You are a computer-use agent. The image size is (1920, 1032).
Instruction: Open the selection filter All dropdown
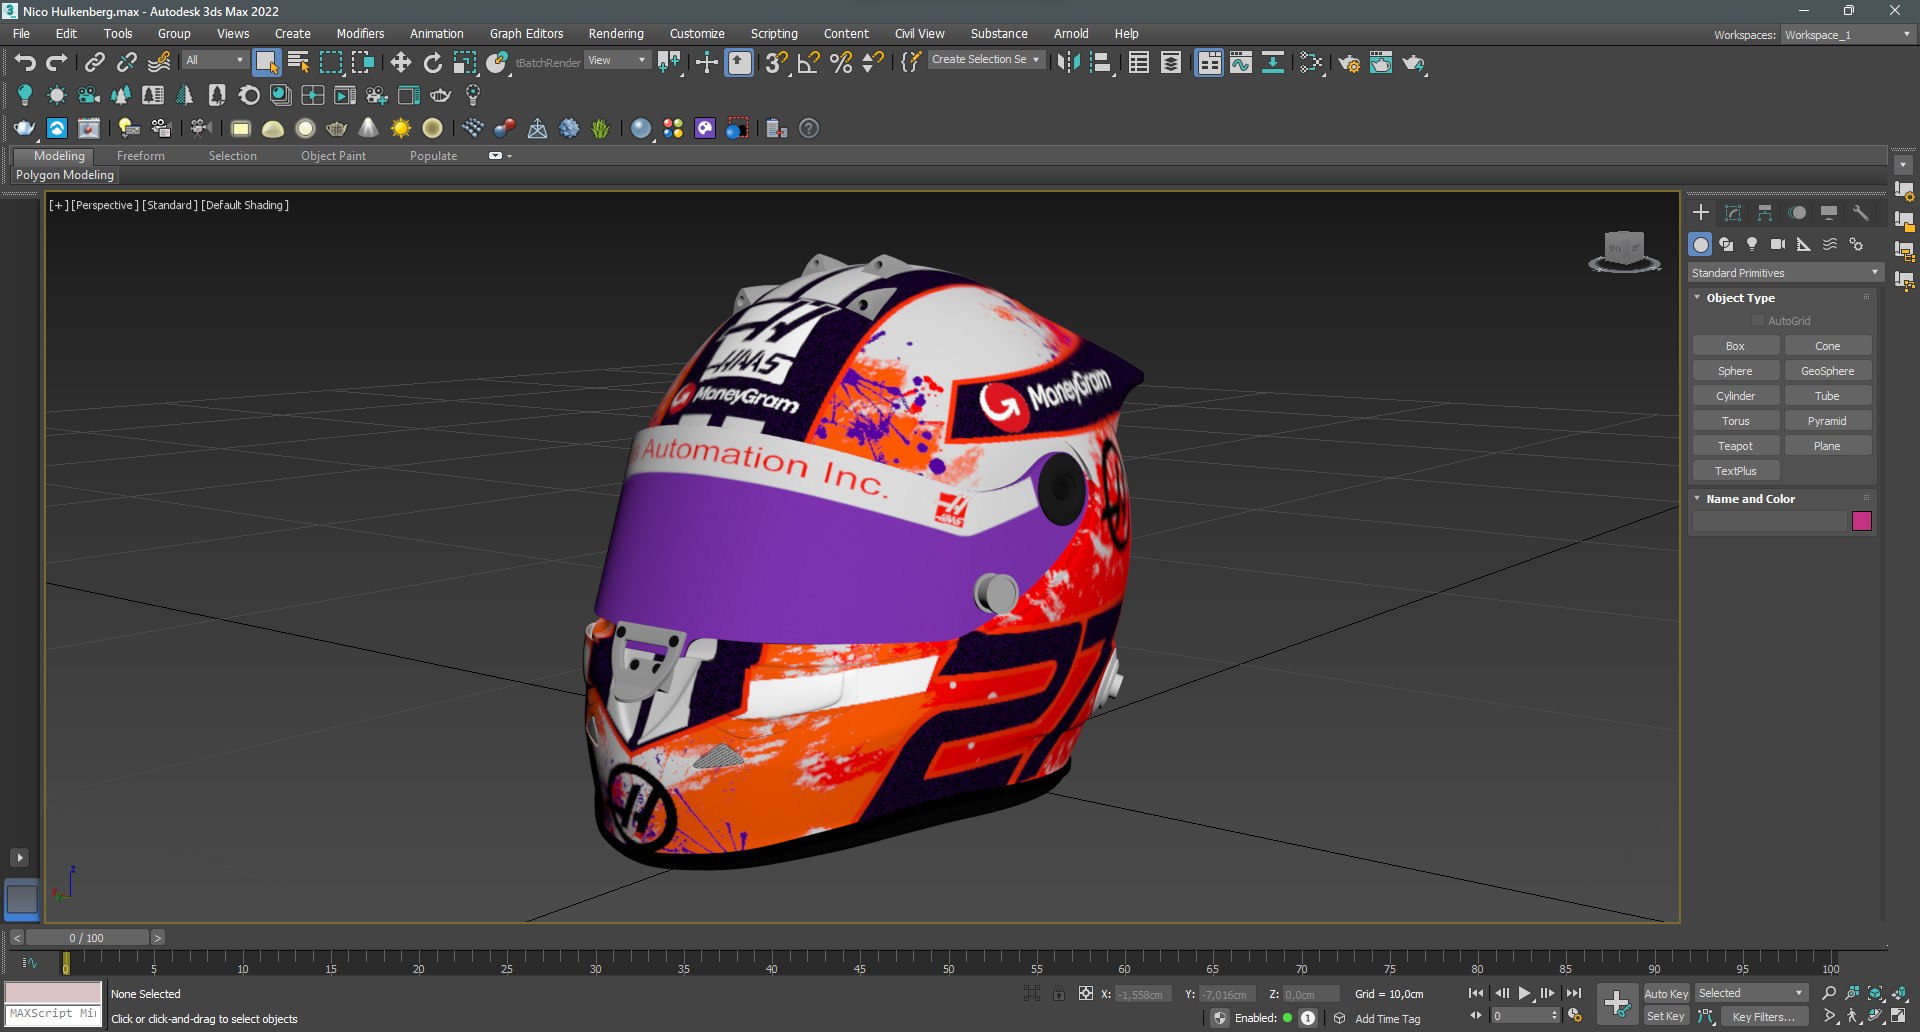[215, 60]
